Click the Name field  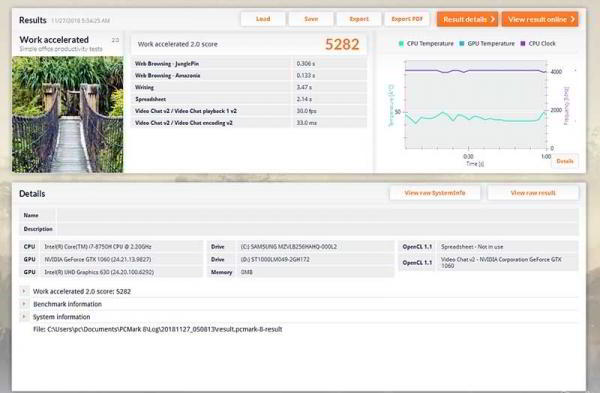318,215
